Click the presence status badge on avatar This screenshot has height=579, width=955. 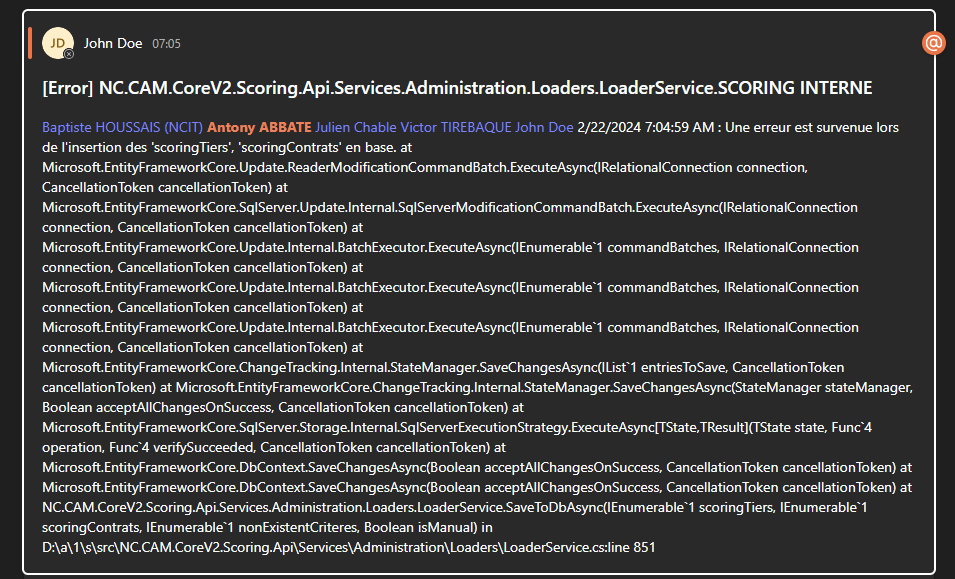click(69, 54)
